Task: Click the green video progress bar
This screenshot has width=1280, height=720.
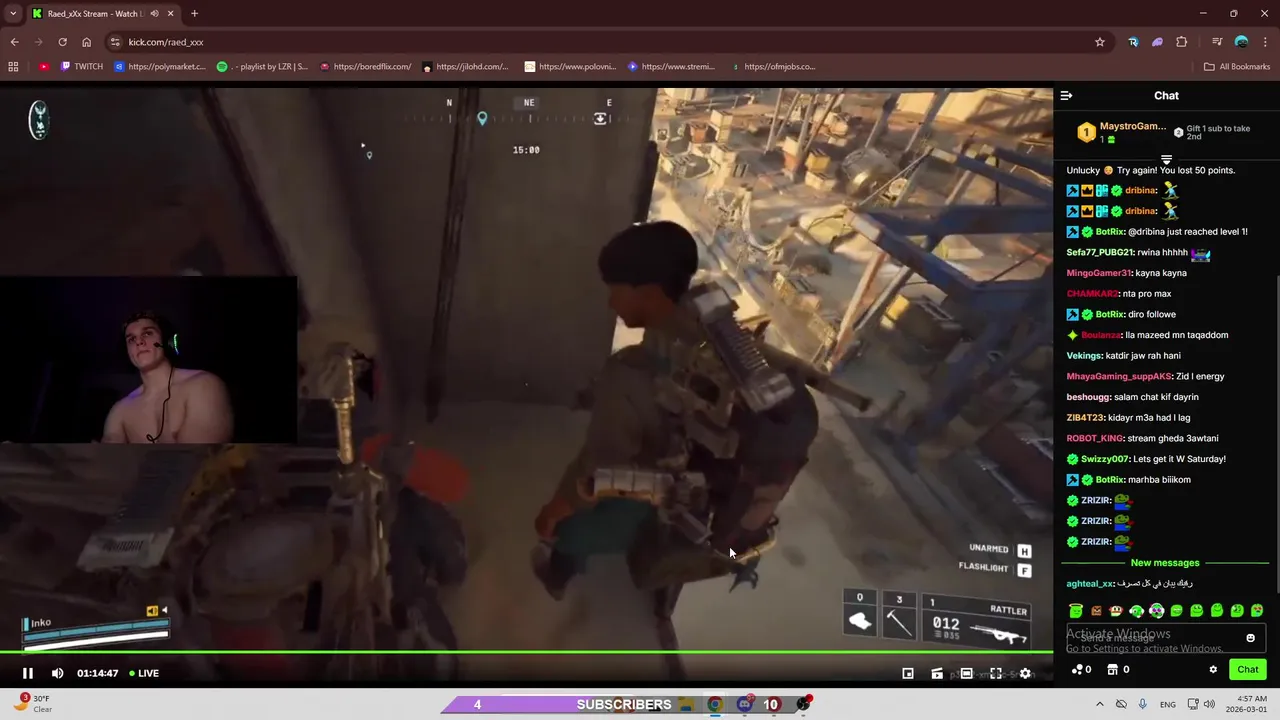Action: [526, 652]
